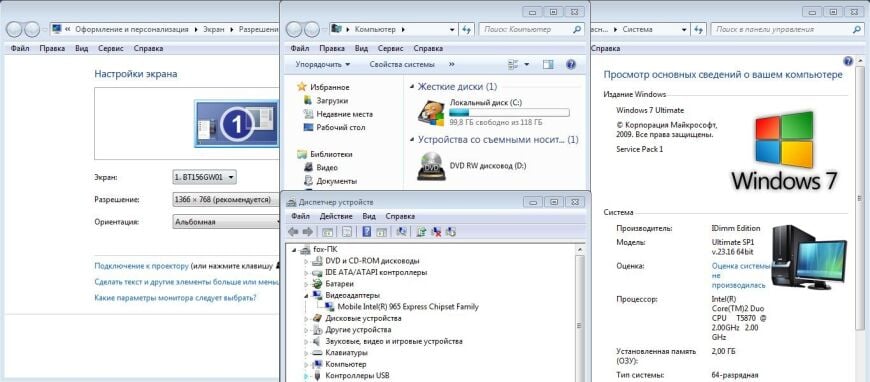Select monitor 1 thumbnail in display preview
Screen dimensions: 870x382
click(236, 123)
